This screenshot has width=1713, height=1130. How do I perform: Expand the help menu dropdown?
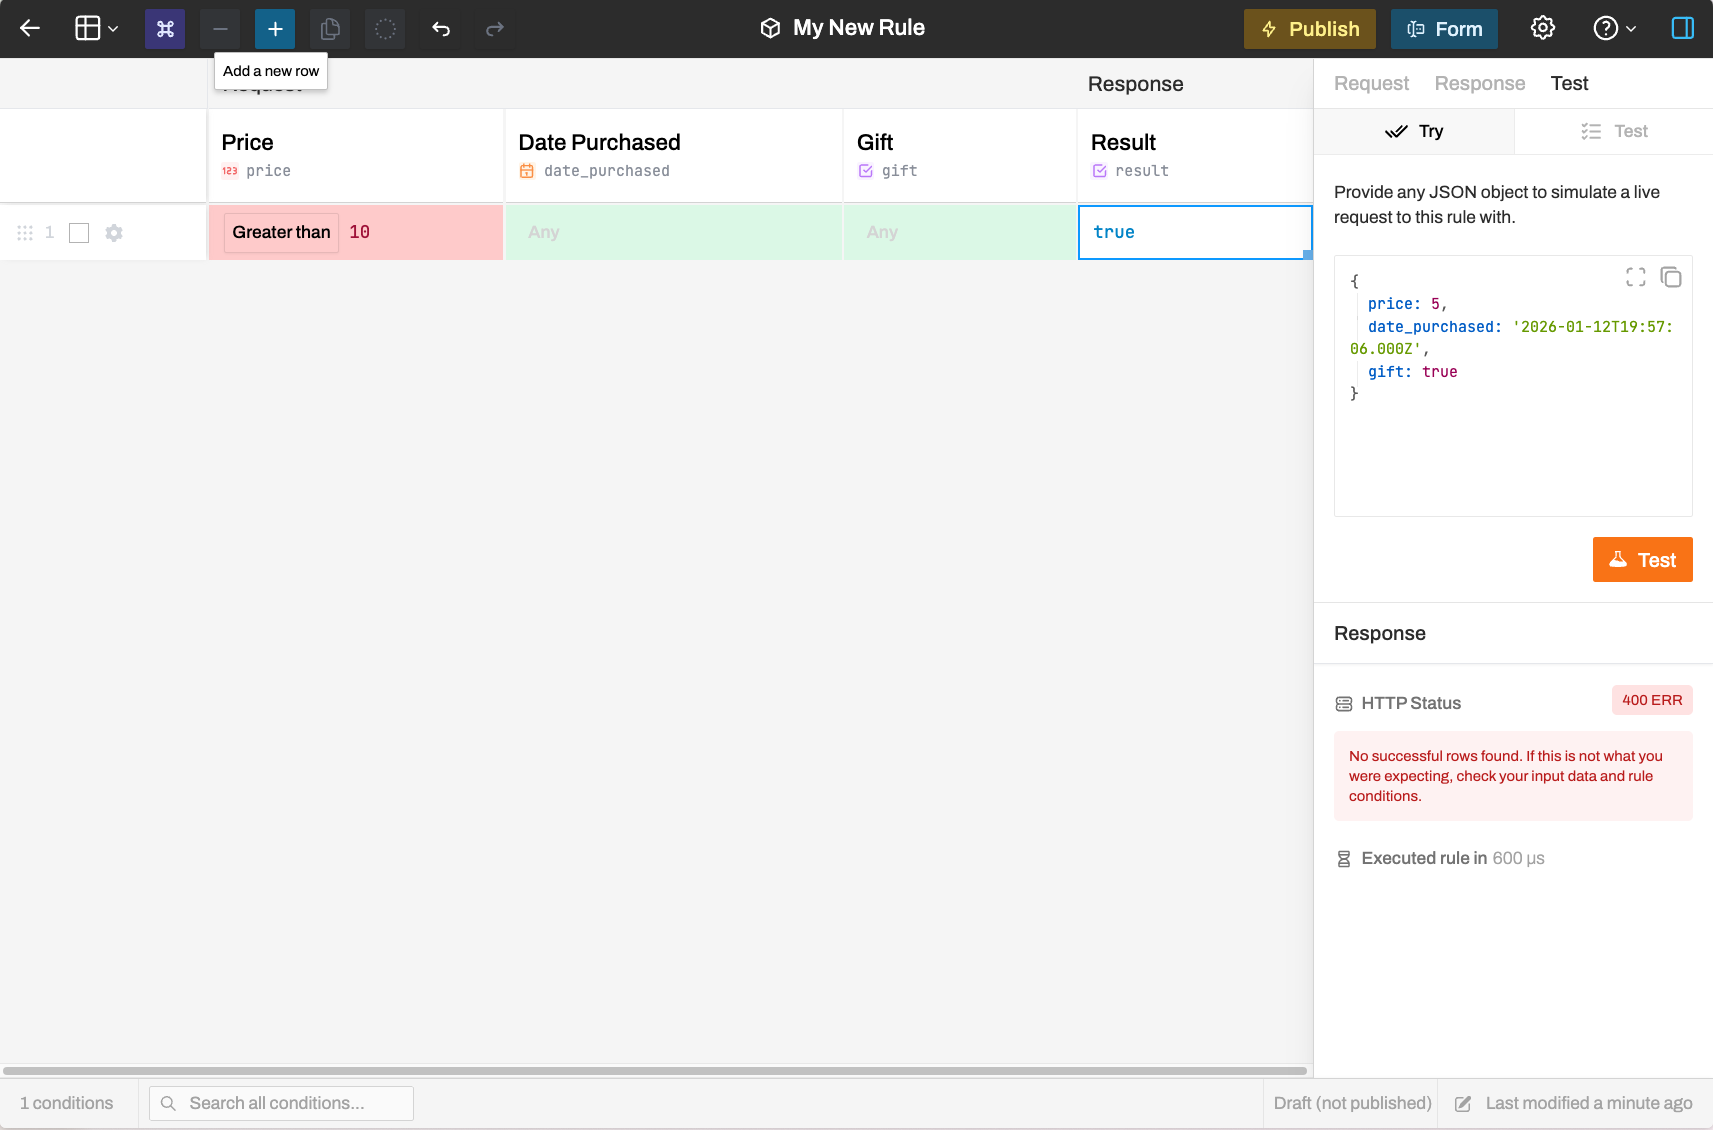click(1614, 28)
